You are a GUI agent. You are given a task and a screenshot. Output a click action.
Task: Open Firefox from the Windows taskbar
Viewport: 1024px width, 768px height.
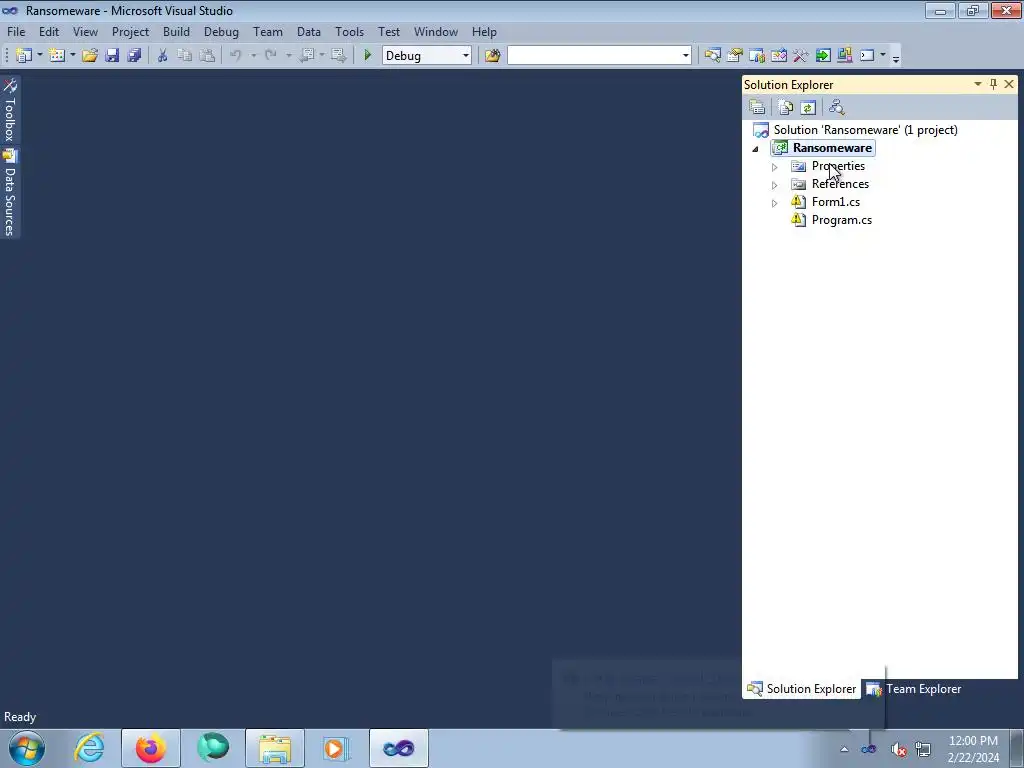(x=150, y=748)
